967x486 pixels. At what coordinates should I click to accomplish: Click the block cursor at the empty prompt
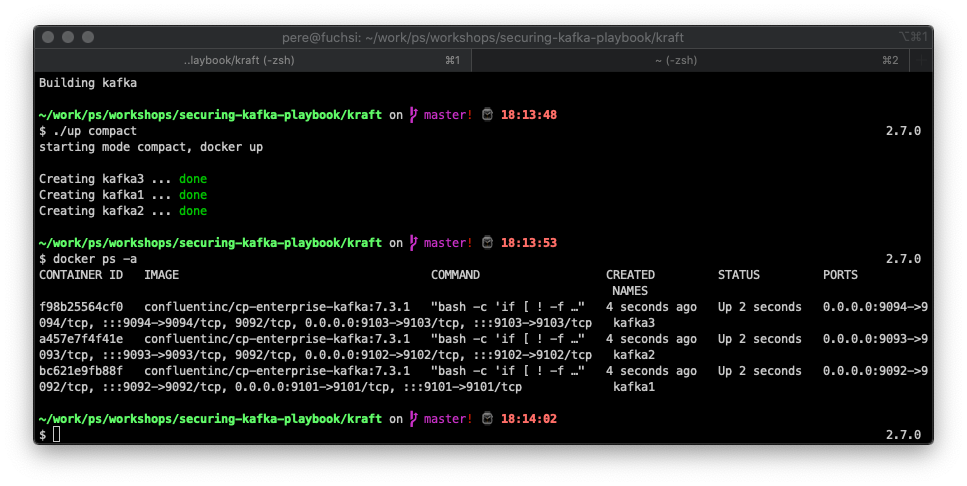coord(57,435)
